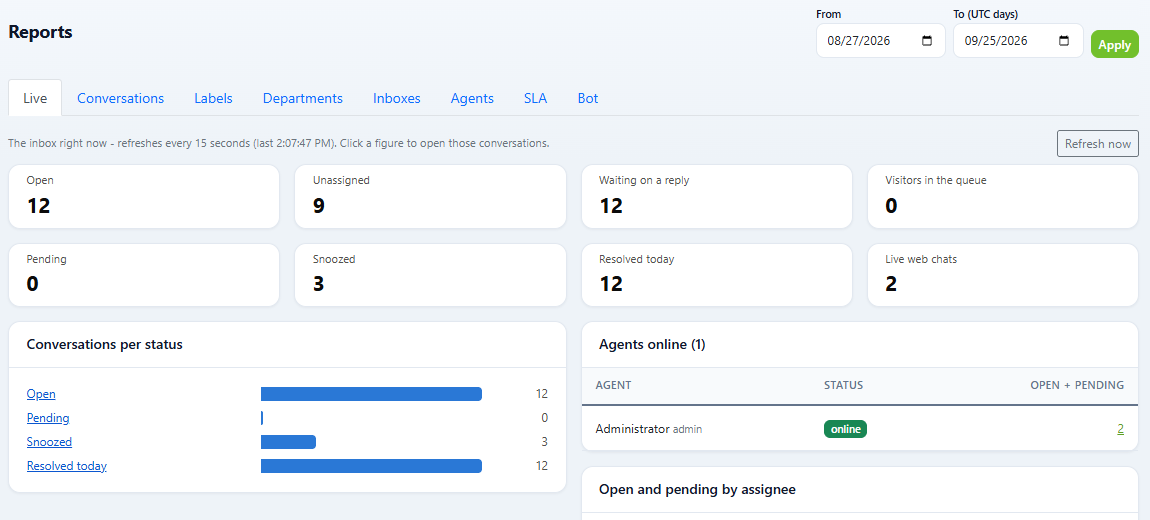Follow the Pending status link

(48, 418)
